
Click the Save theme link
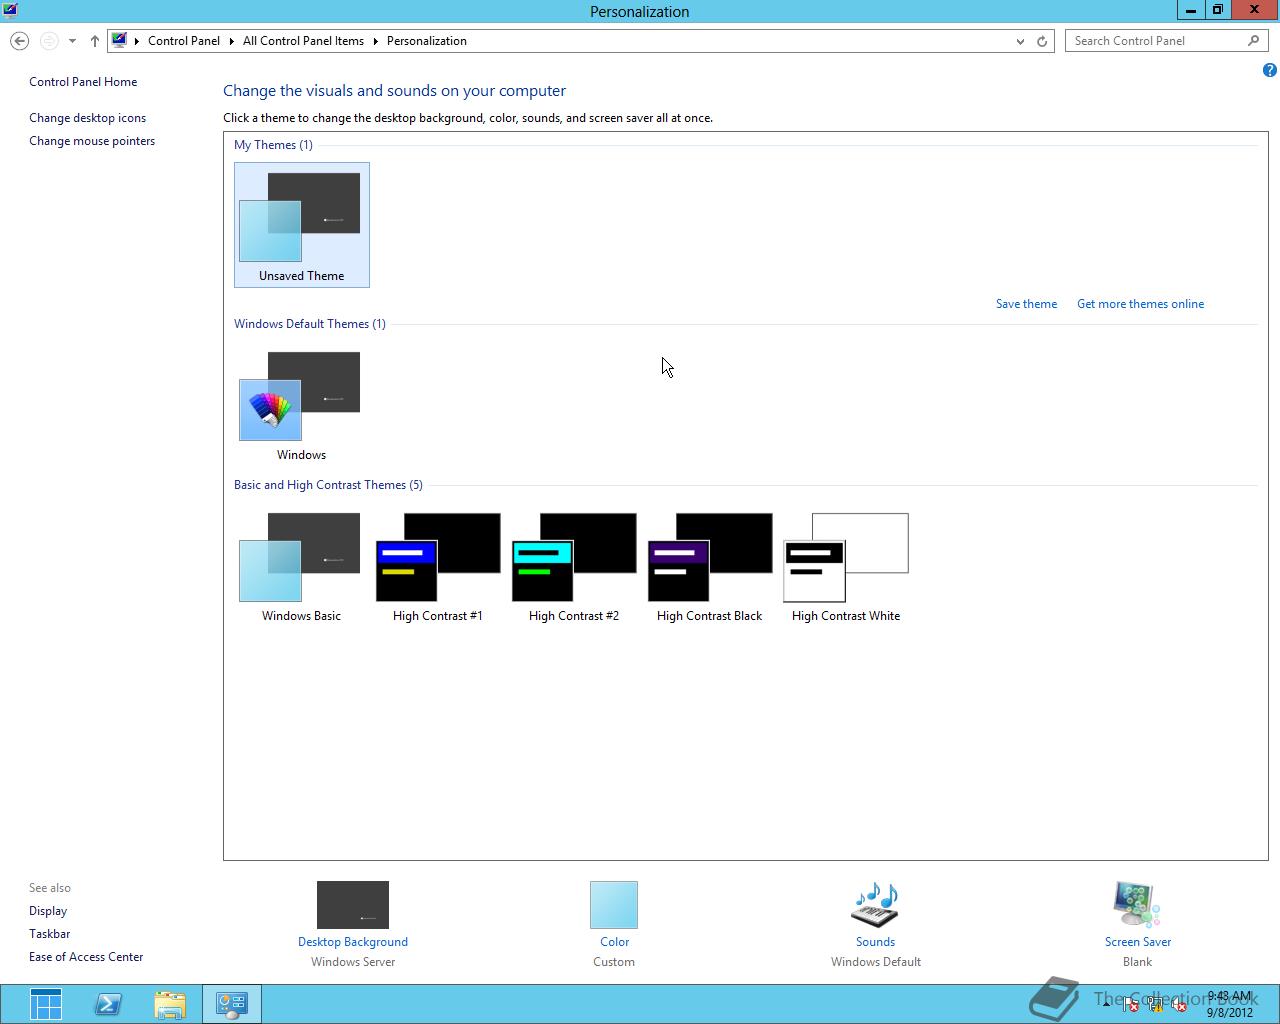[x=1026, y=304]
